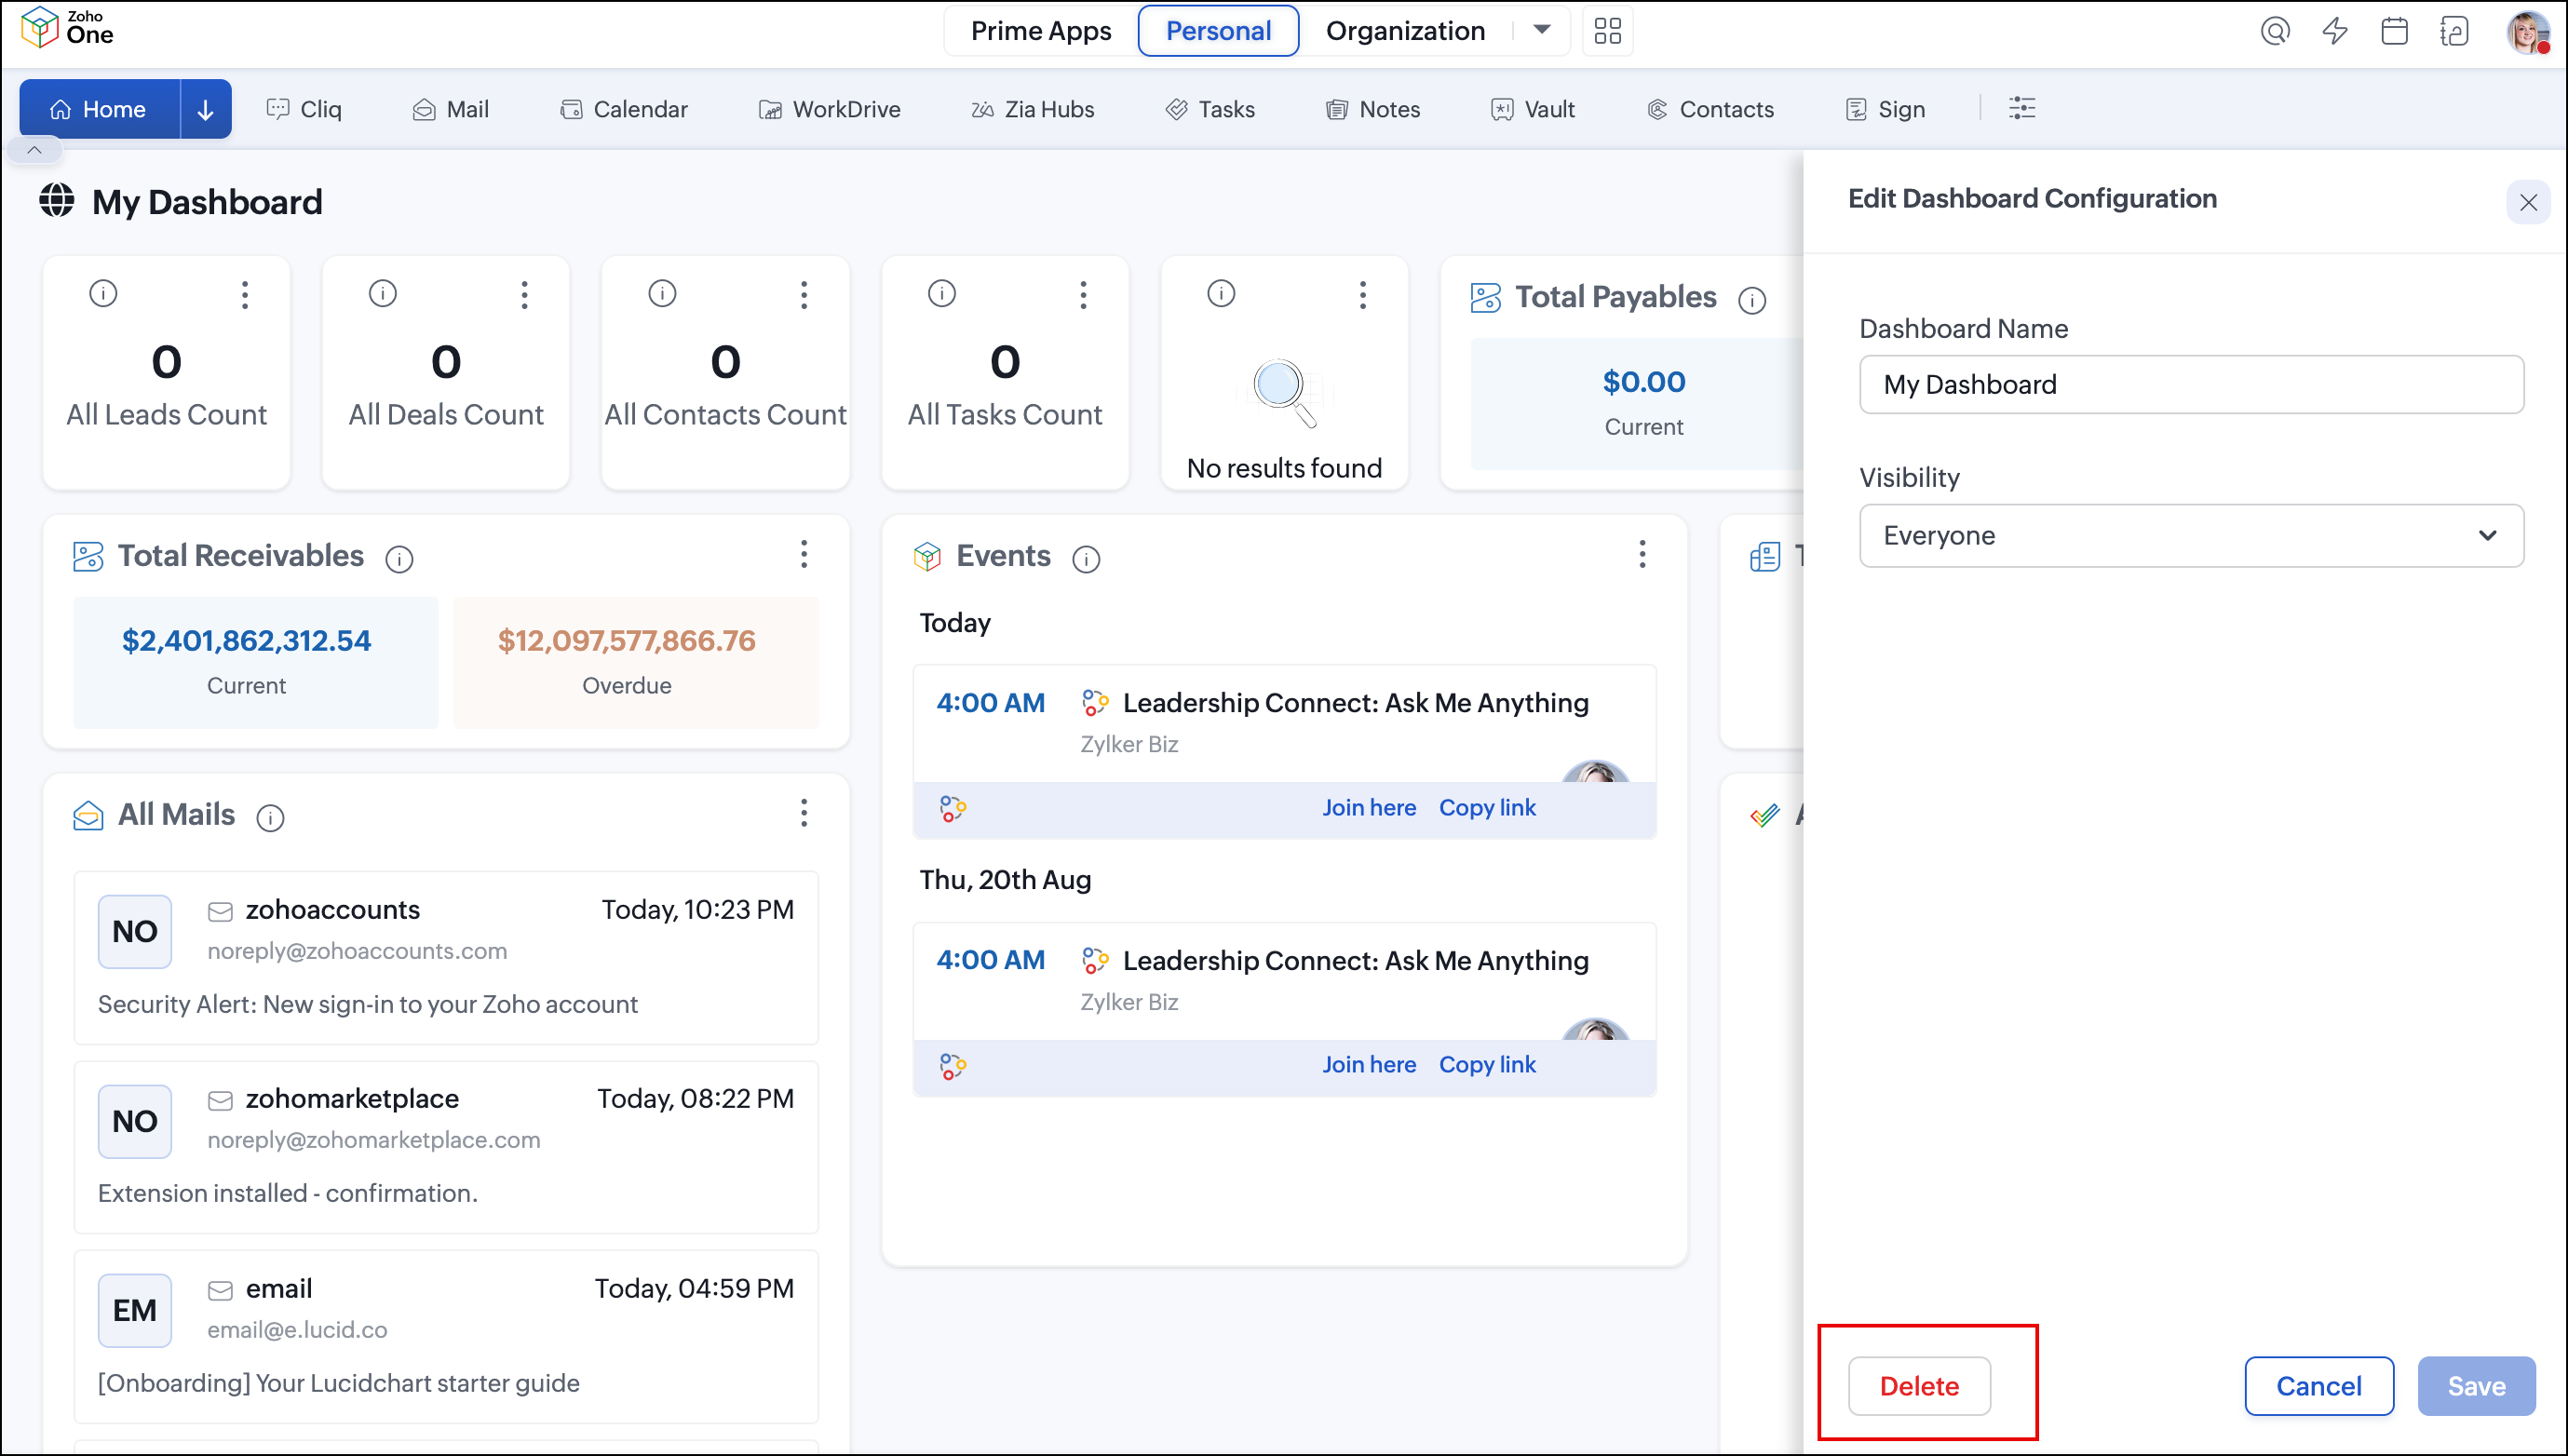Open three-dot menu on All Deals Count card

tap(524, 294)
